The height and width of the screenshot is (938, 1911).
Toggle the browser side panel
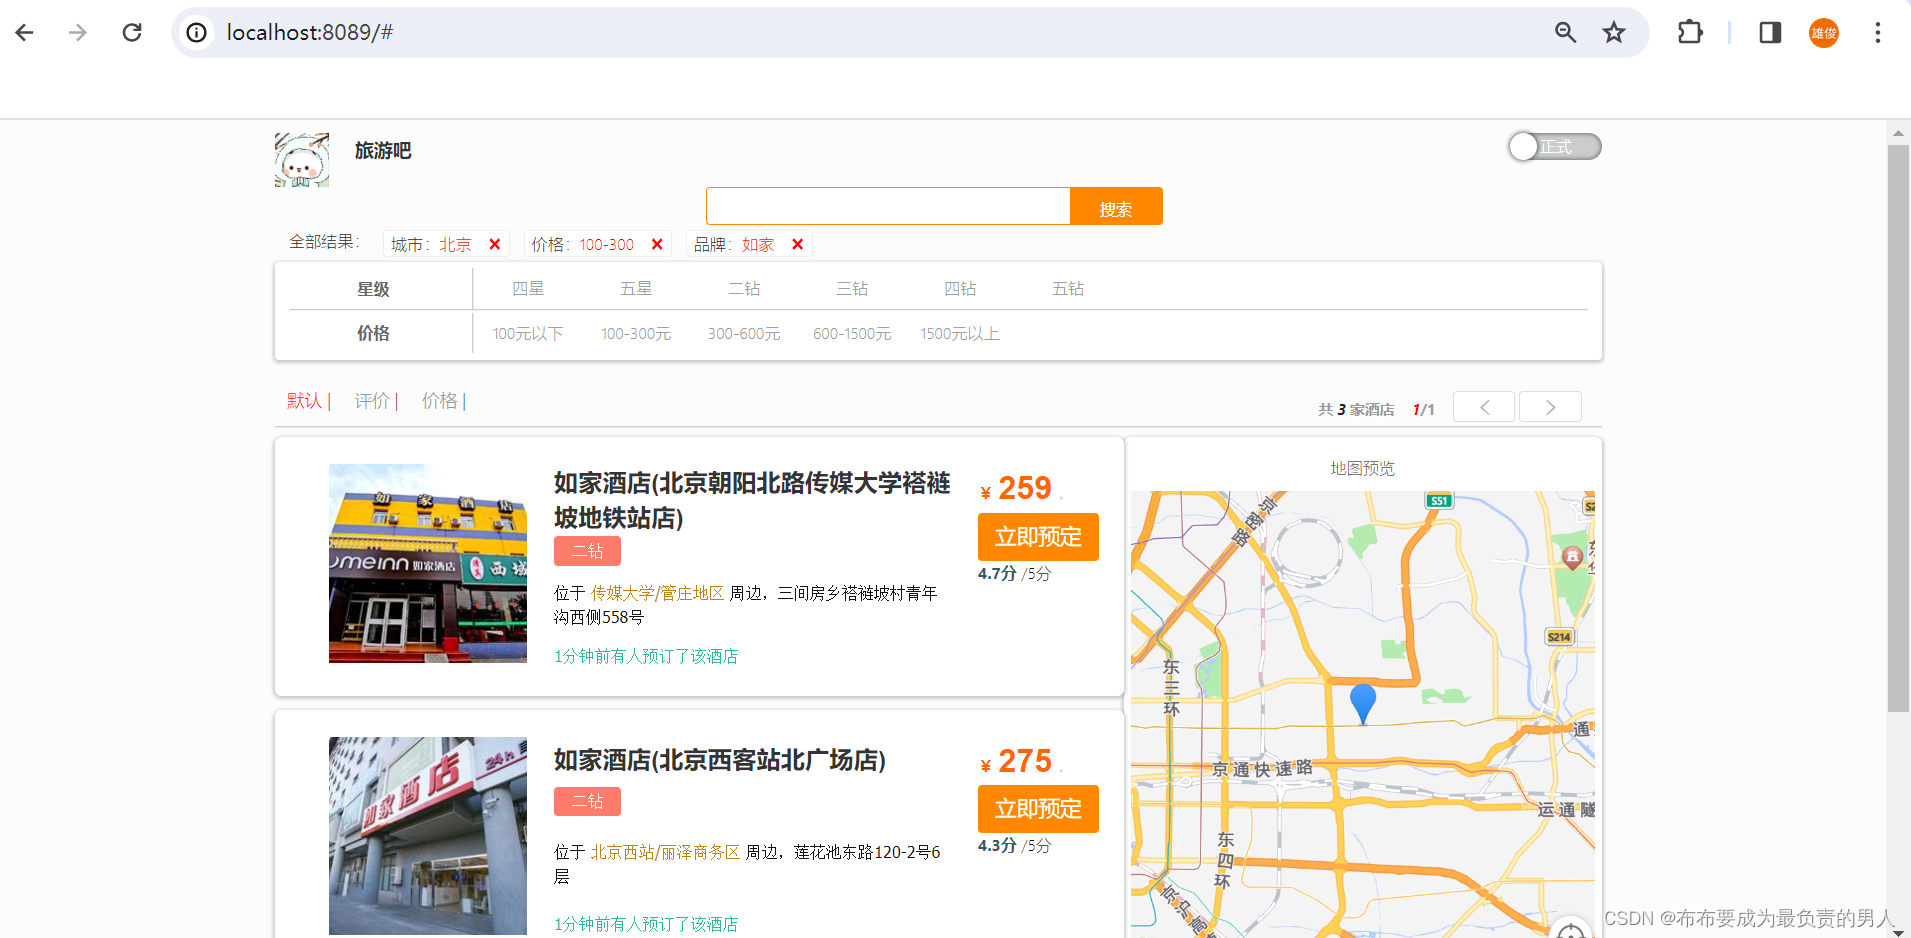1770,33
